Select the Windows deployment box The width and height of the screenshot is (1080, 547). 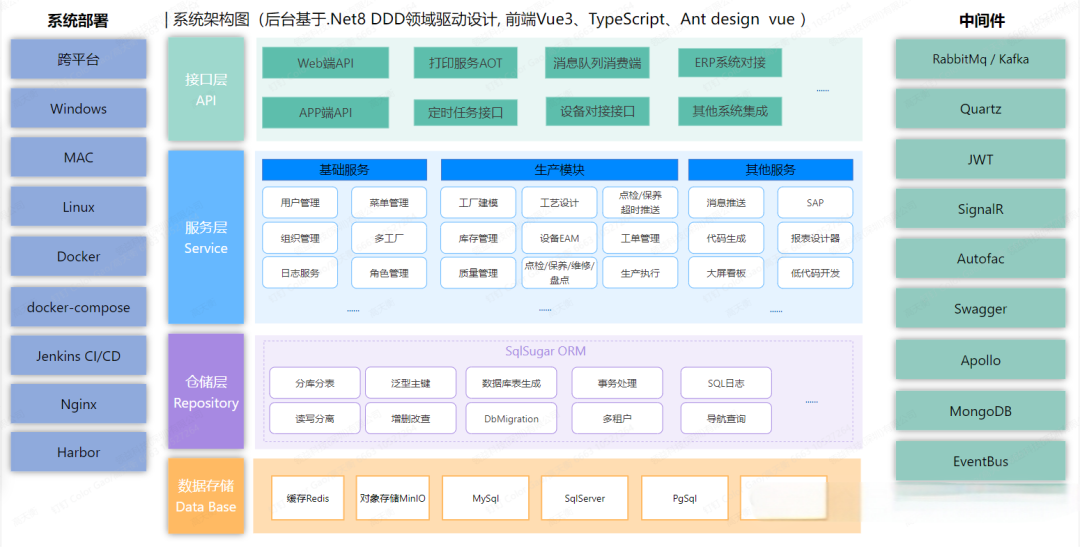(78, 108)
